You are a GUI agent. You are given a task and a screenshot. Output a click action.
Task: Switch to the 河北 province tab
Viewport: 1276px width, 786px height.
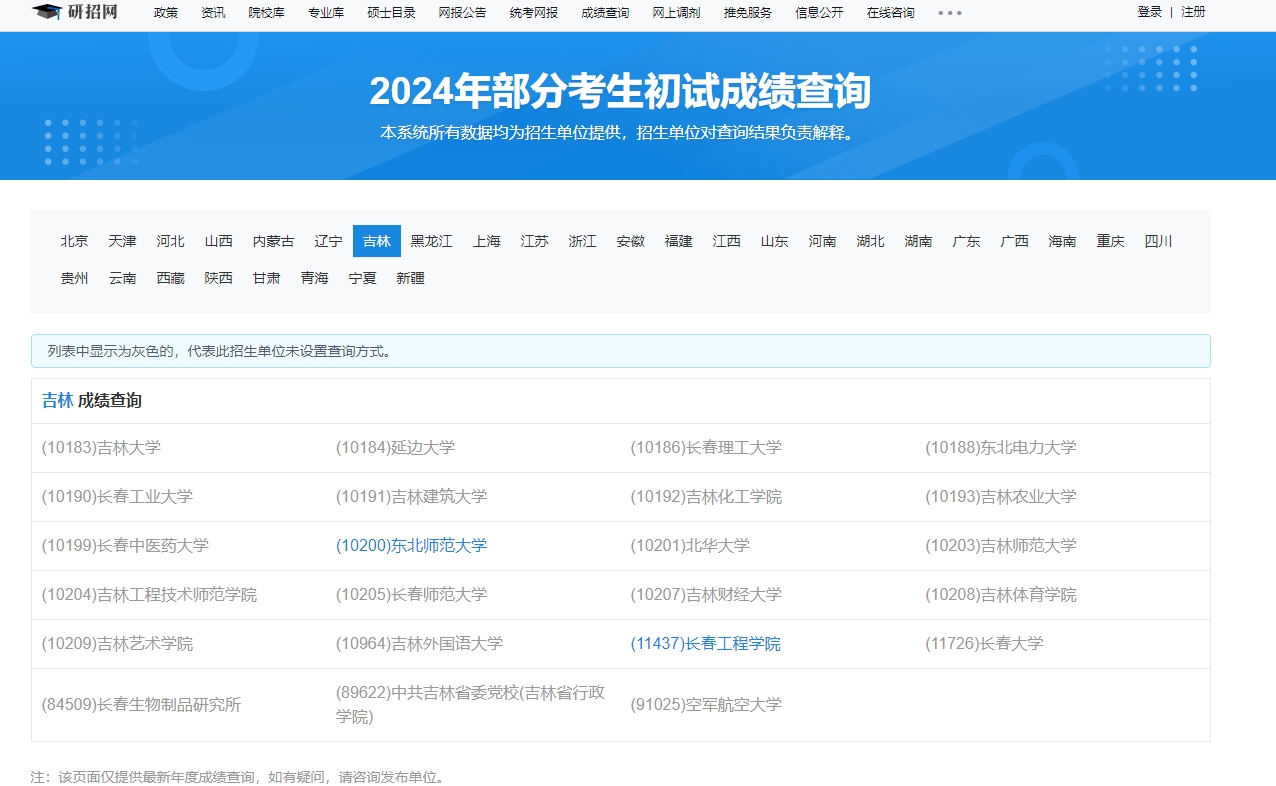[x=171, y=241]
